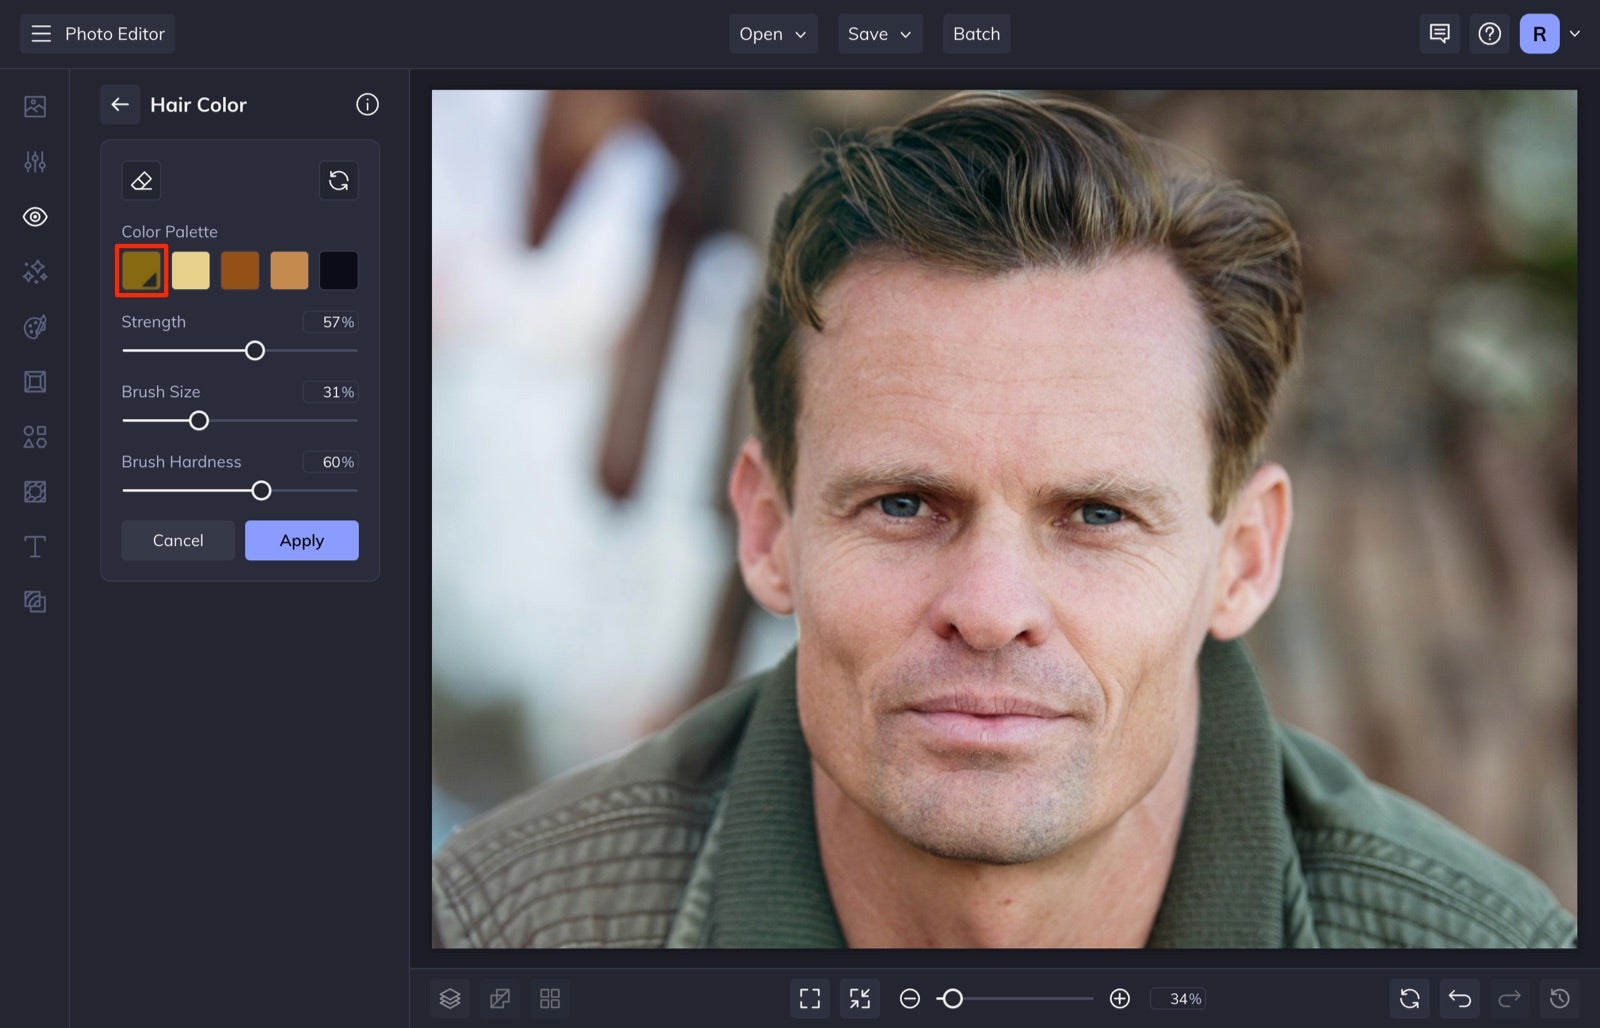Undo the last edit

click(x=1459, y=998)
